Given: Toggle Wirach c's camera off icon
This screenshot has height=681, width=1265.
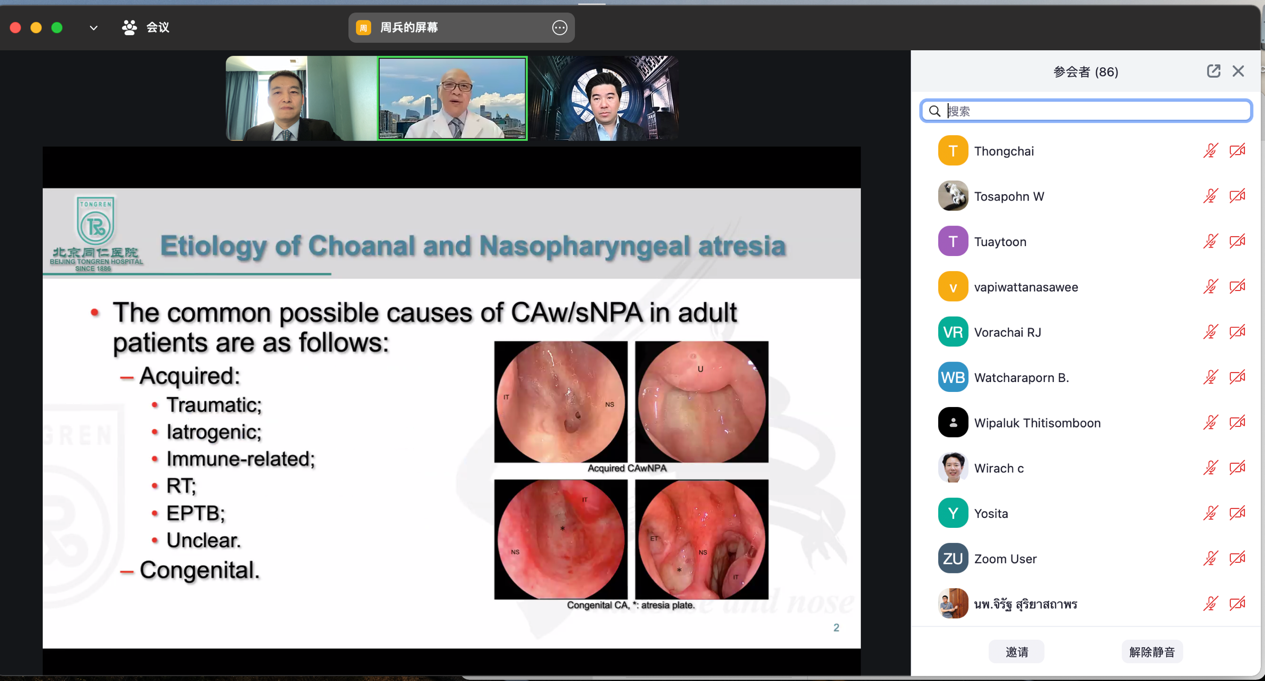Looking at the screenshot, I should [x=1237, y=468].
